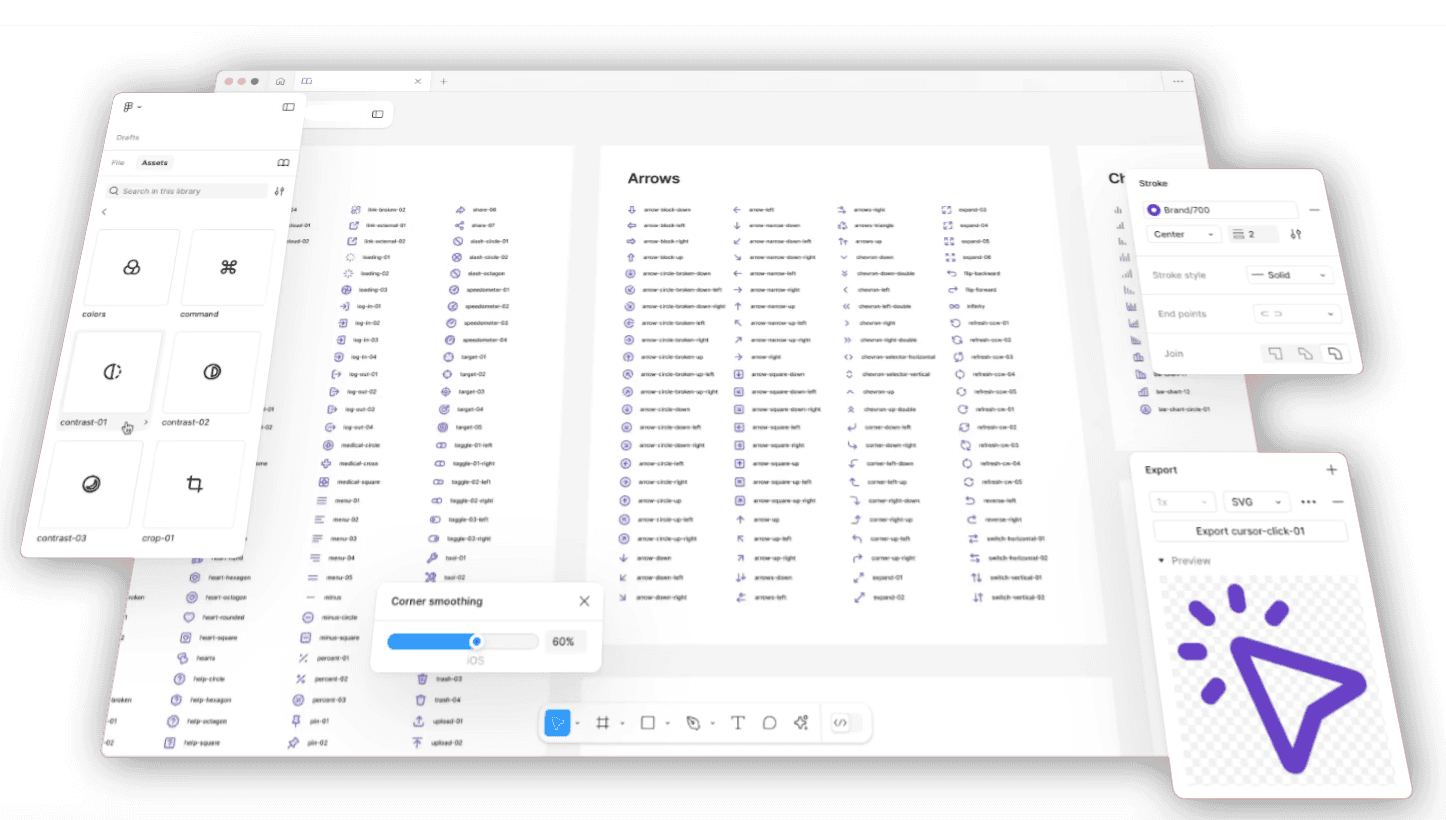Click the flip-backward icon in Arrows

pos(951,273)
